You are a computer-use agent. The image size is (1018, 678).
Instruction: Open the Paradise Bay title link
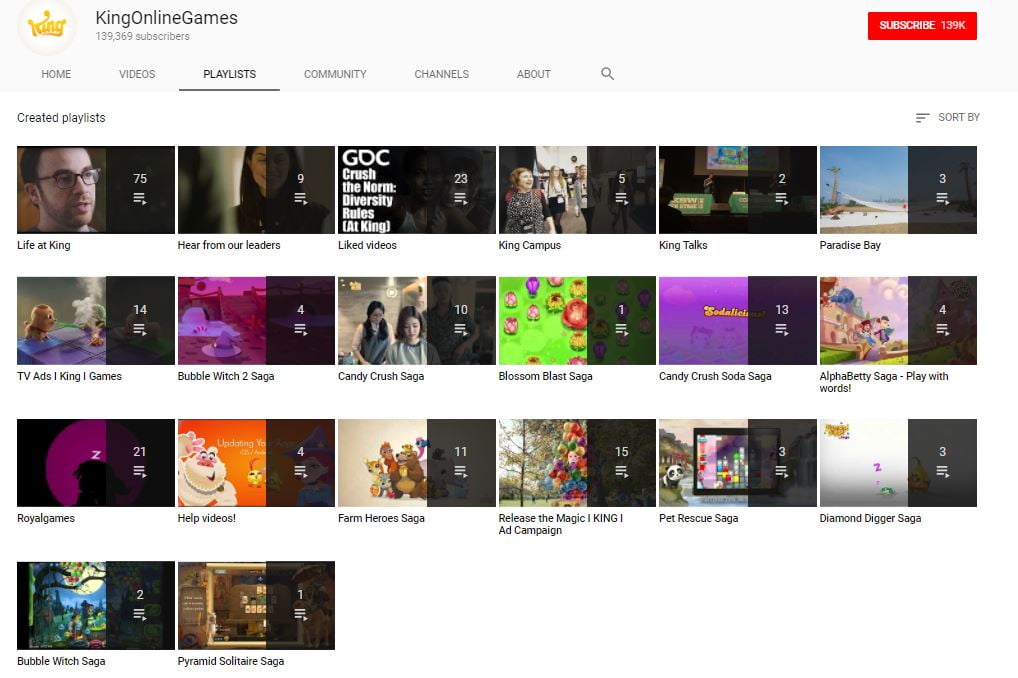tap(850, 245)
